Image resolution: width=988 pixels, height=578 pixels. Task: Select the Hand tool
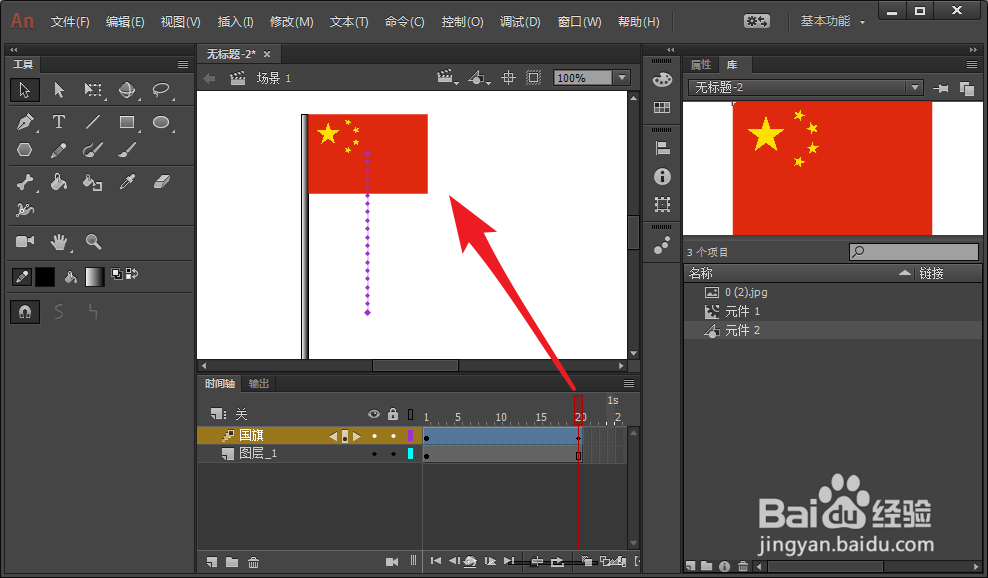(x=59, y=241)
